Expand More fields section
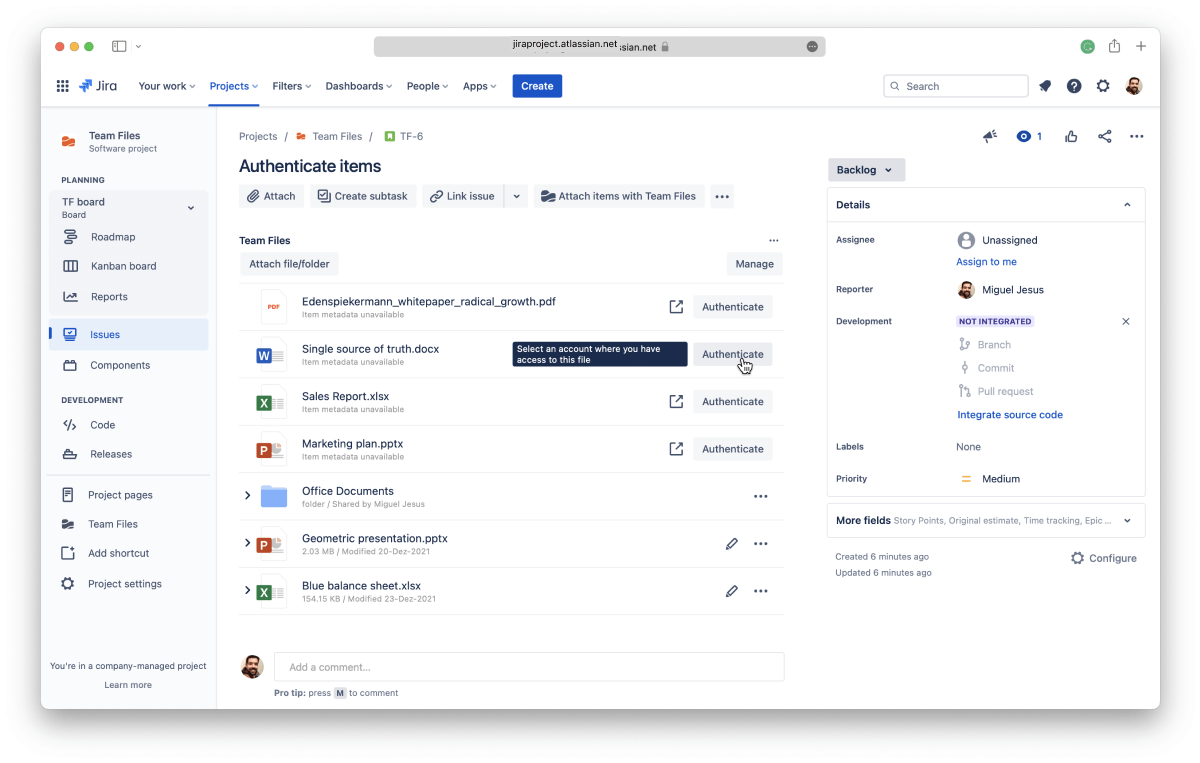Image resolution: width=1200 pixels, height=763 pixels. tap(1127, 521)
